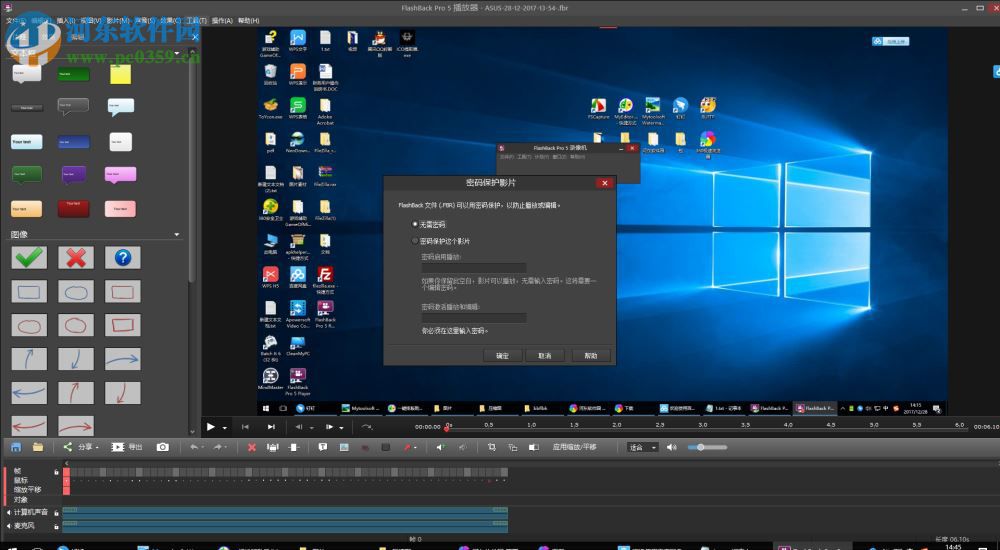Click the speaker volume icon
The height and width of the screenshot is (550, 1000).
click(x=672, y=447)
